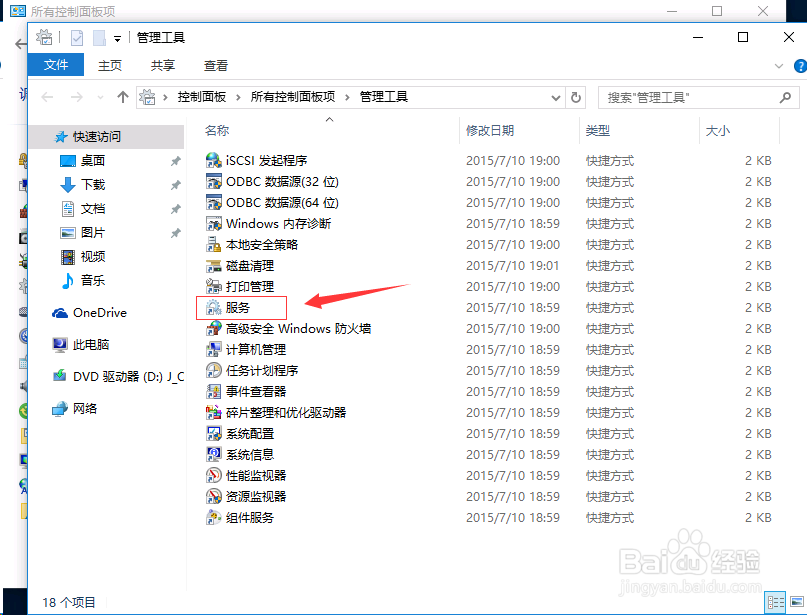Select 此电脑 in the sidebar
Screen dimensions: 807x615
(x=92, y=344)
